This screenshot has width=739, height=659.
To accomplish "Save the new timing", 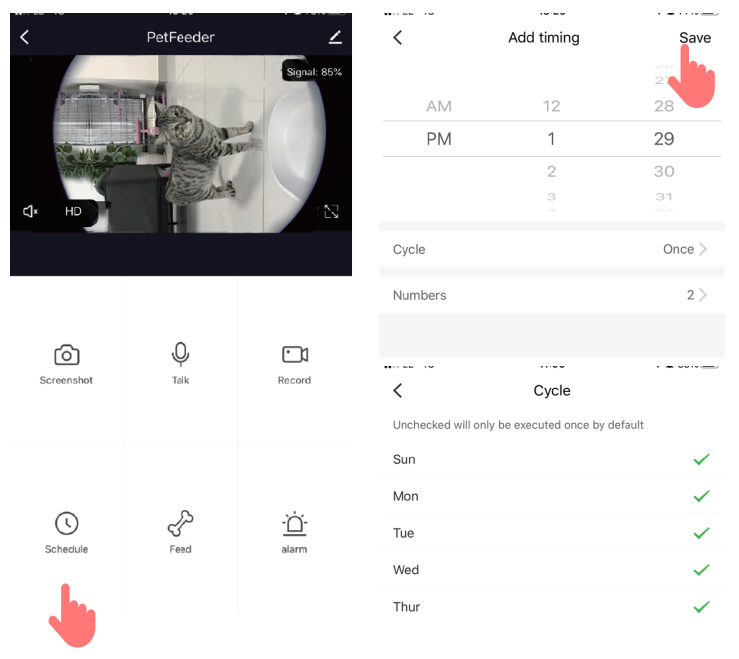I will tap(694, 38).
